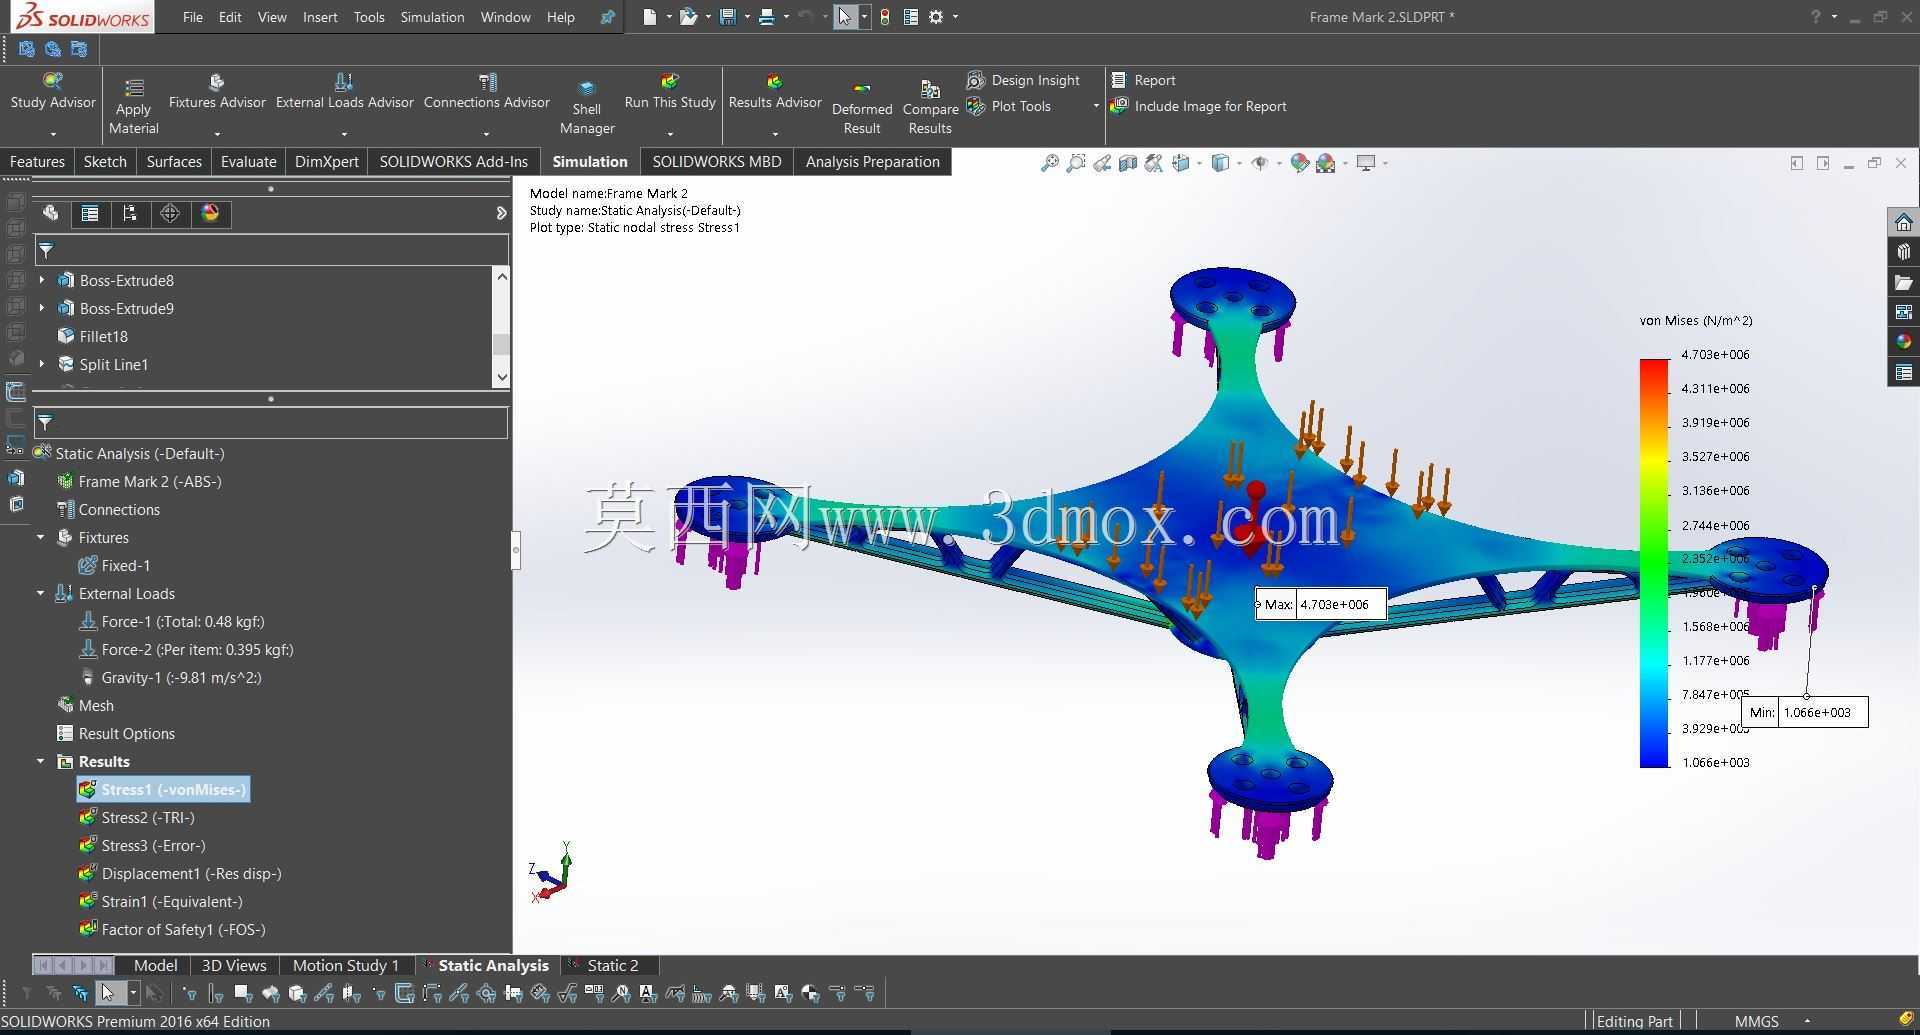
Task: Click the Apply Material icon
Action: click(x=133, y=88)
